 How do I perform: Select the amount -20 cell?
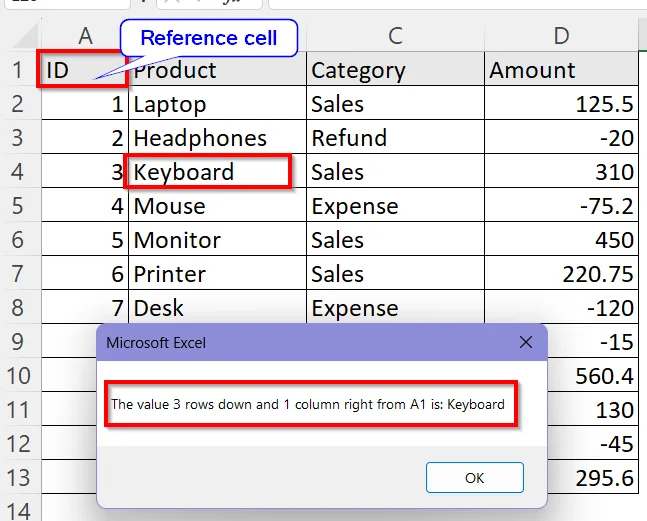point(561,137)
